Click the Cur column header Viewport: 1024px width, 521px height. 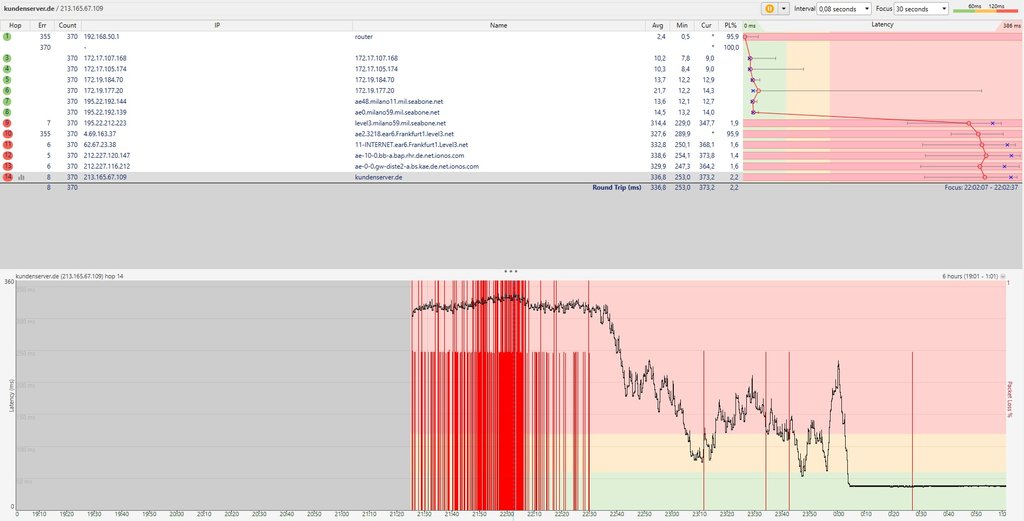click(706, 25)
